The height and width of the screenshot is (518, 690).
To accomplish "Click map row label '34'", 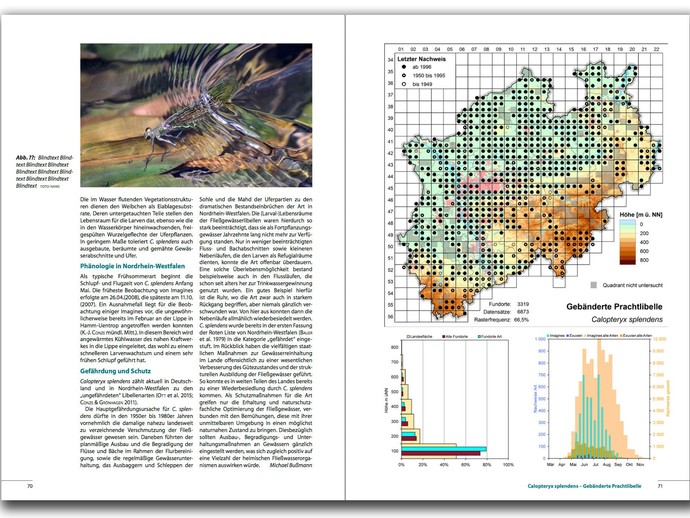I will 390,60.
